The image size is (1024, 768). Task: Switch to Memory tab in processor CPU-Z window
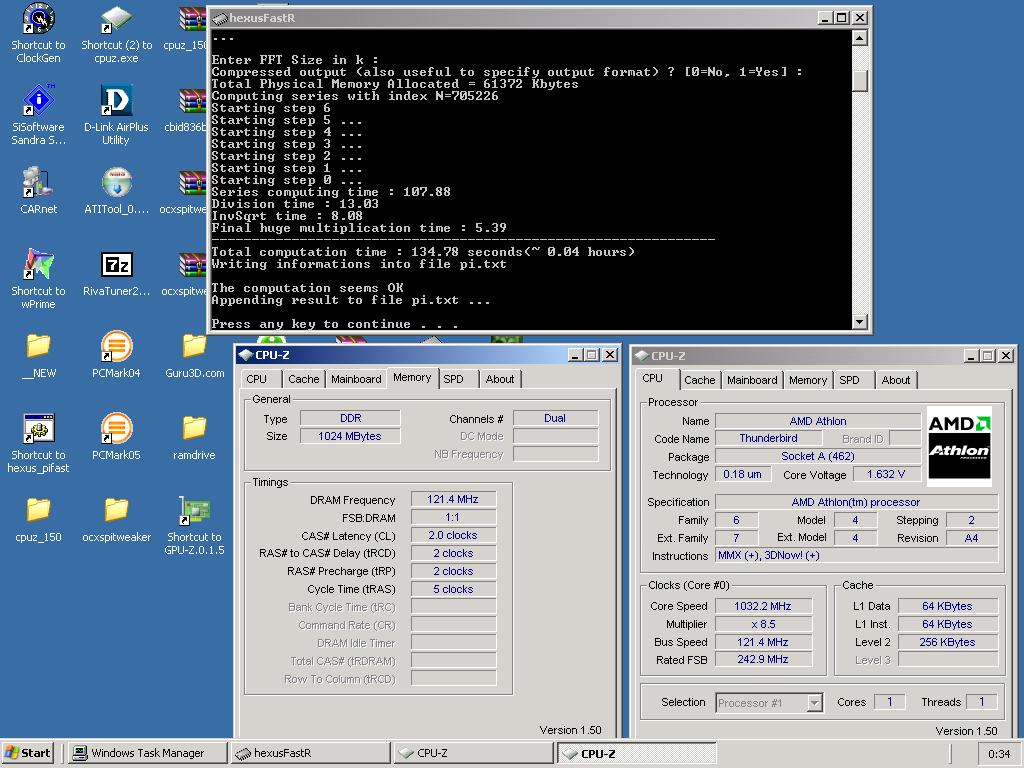tap(808, 380)
